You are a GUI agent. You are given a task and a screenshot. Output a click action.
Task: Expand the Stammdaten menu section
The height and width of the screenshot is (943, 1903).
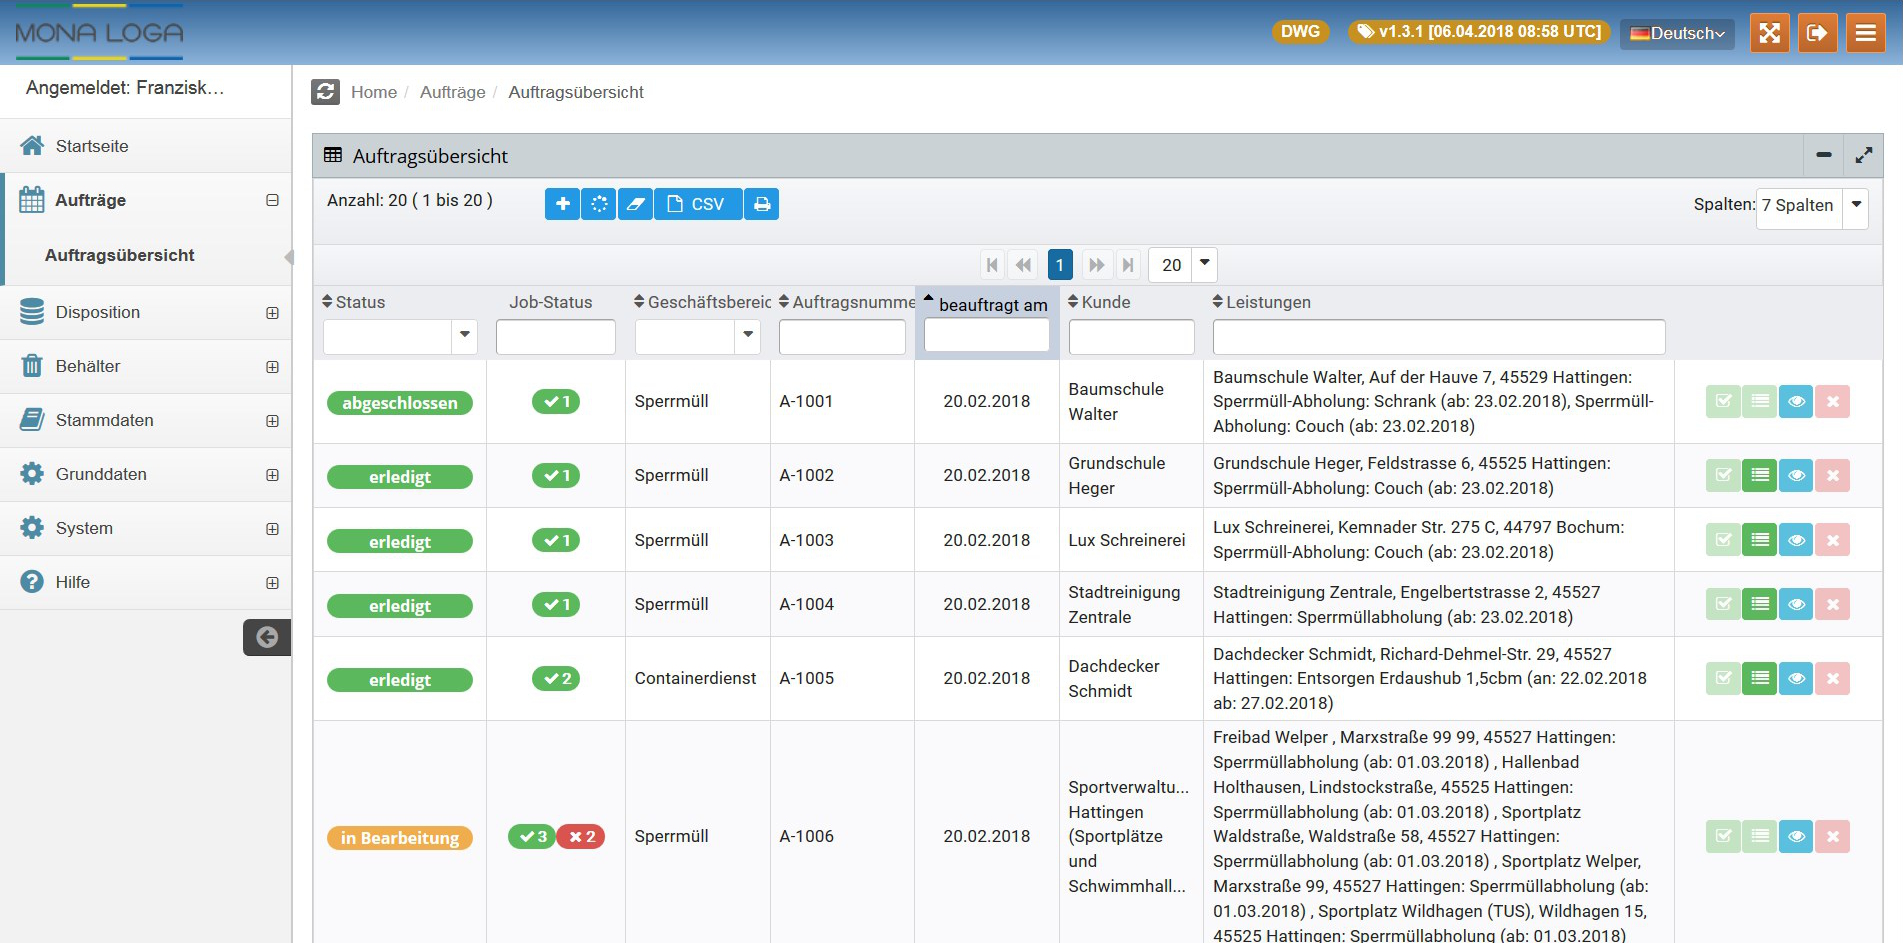tap(272, 421)
